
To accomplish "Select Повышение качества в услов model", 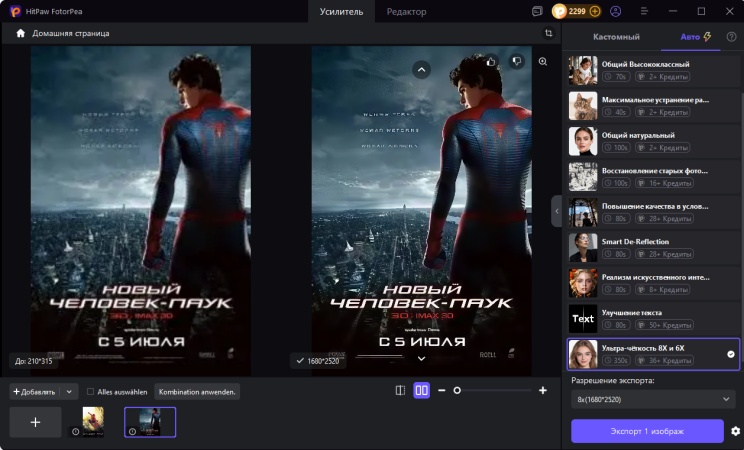I will pyautogui.click(x=653, y=212).
